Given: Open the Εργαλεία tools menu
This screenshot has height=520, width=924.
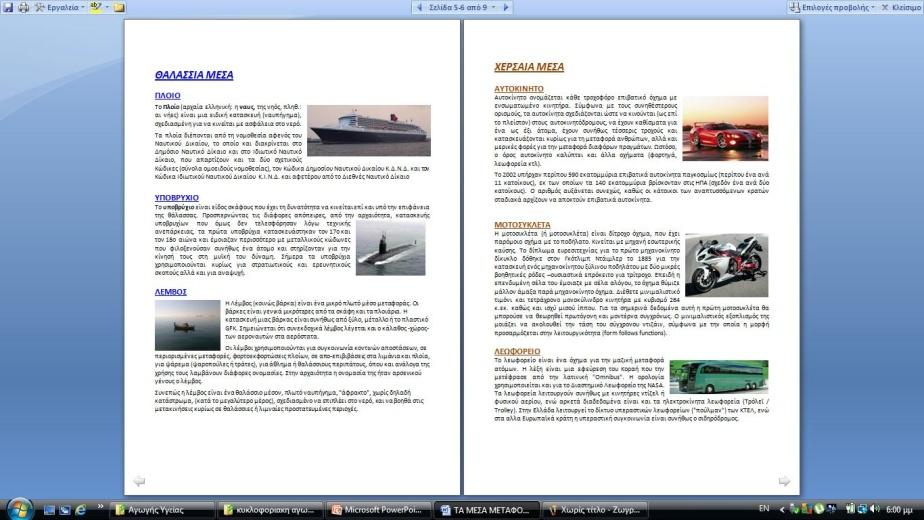Looking at the screenshot, I should [59, 7].
